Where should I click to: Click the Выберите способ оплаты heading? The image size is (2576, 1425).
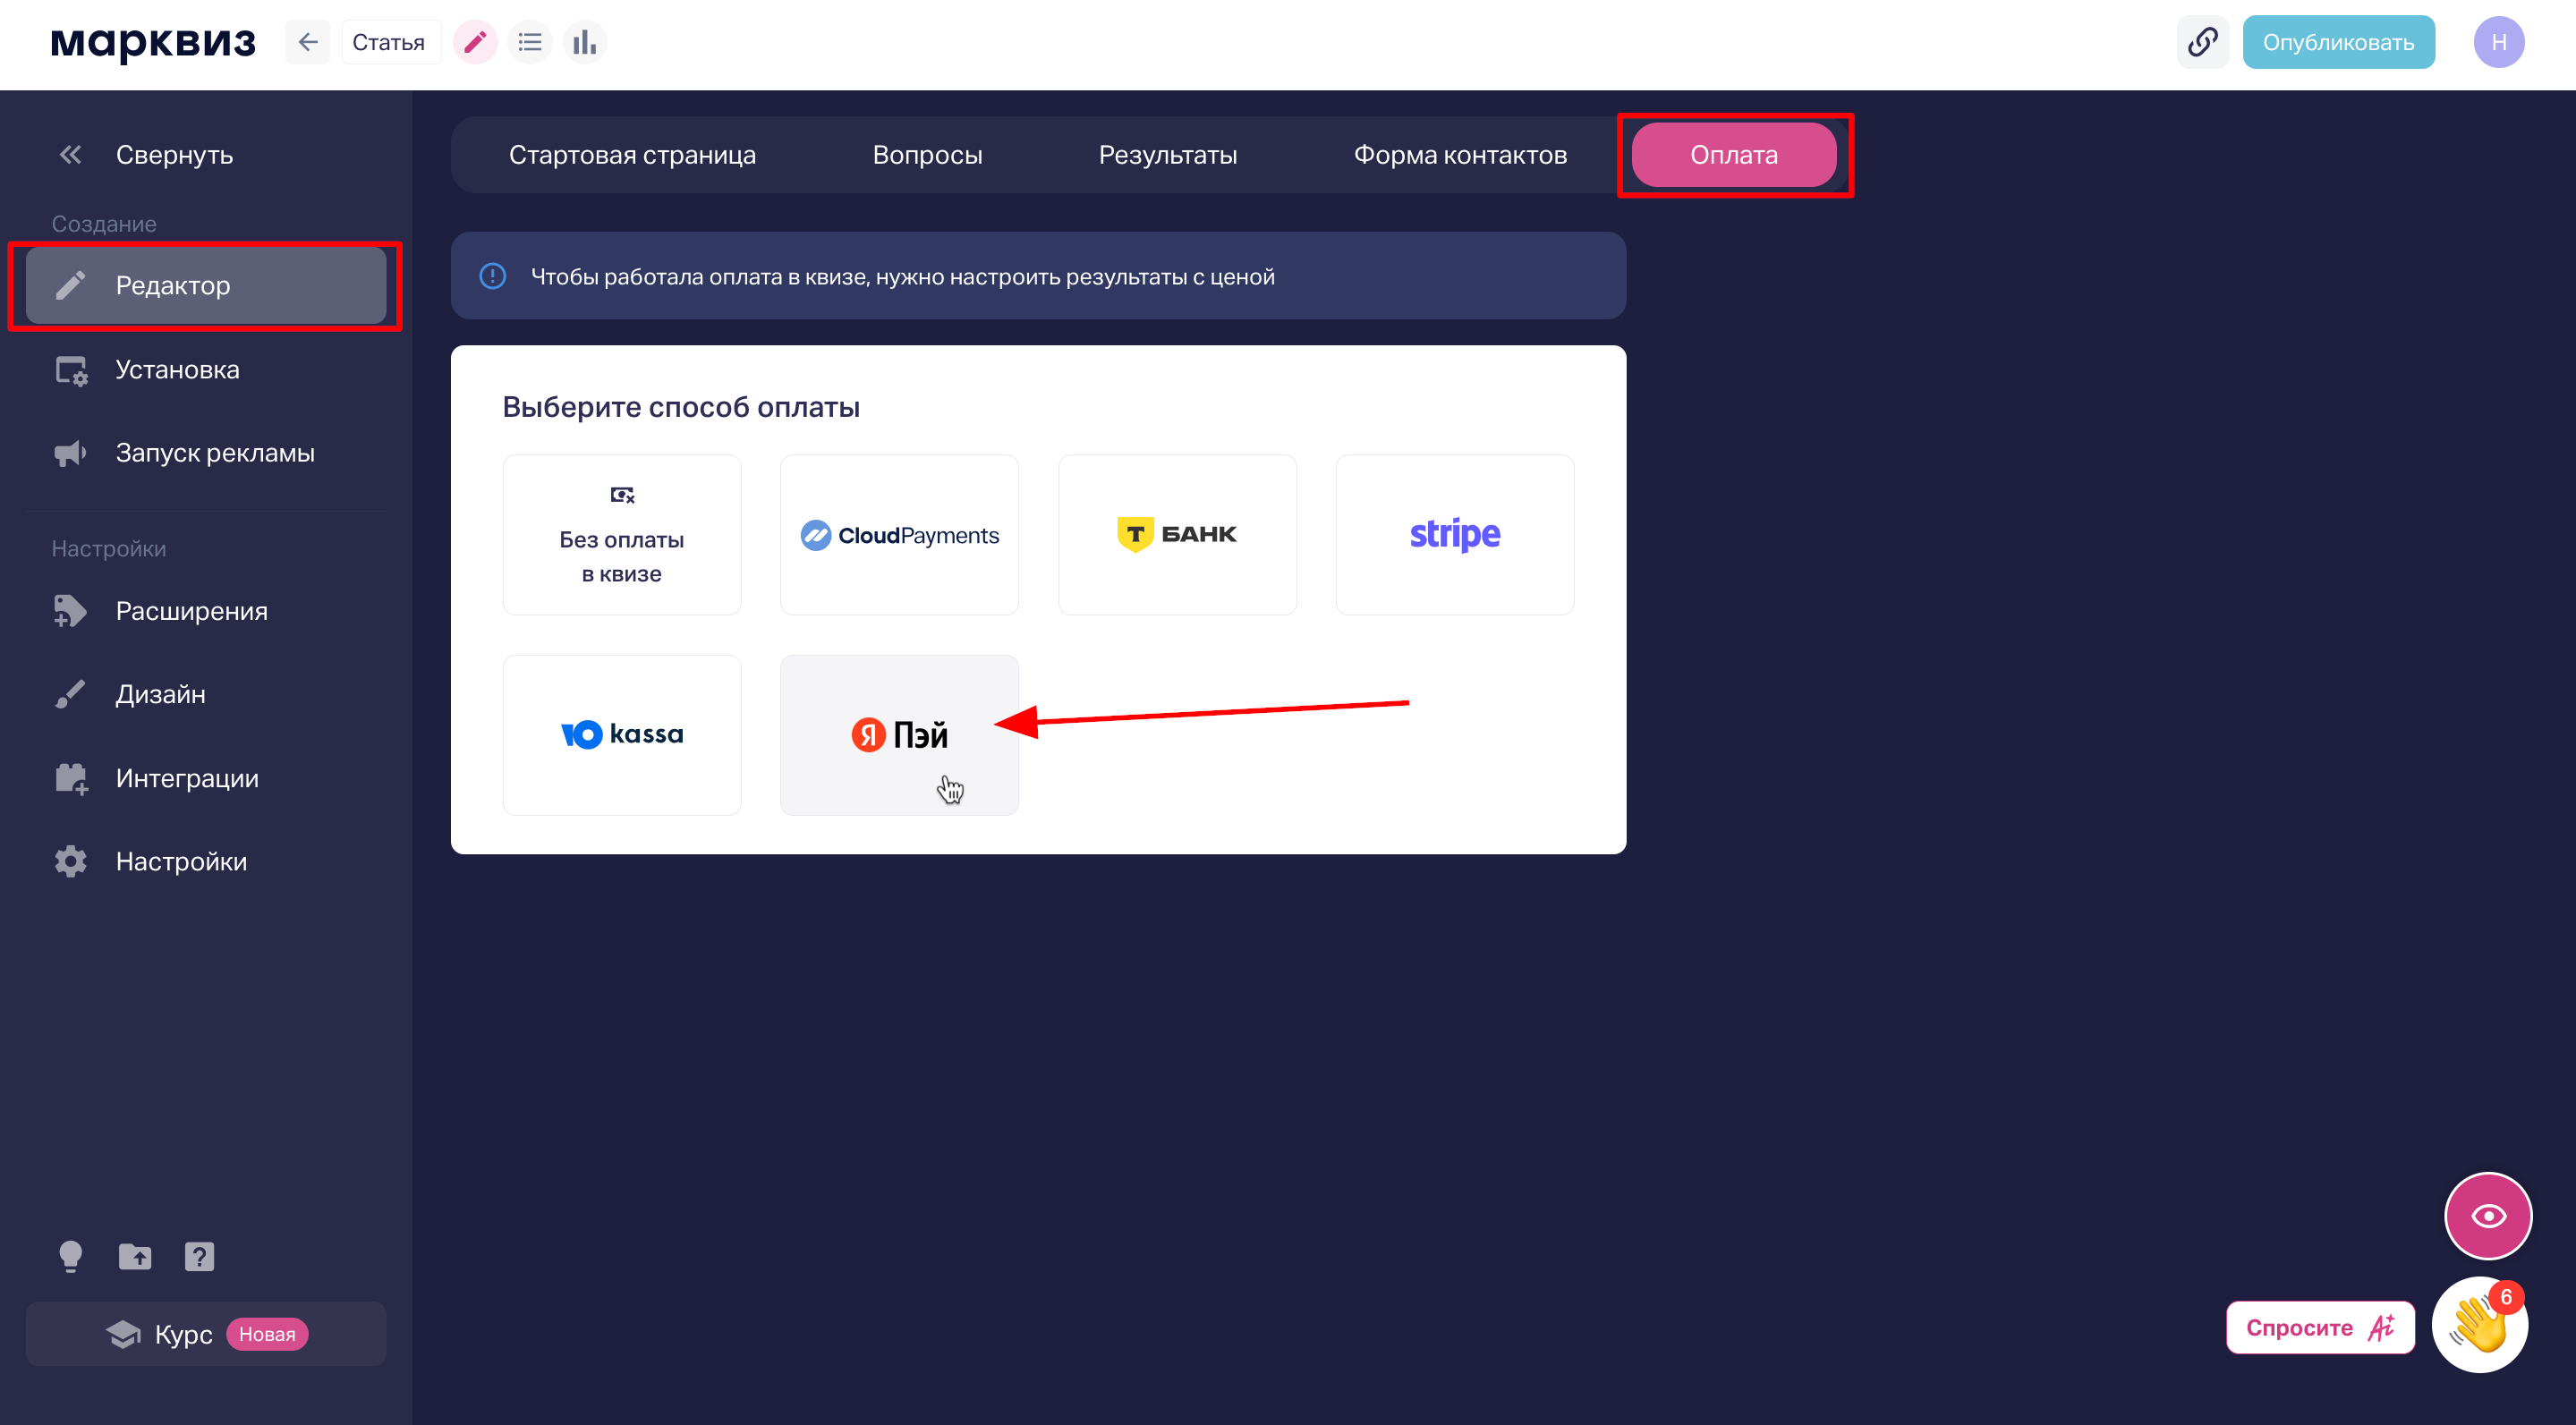[x=681, y=407]
